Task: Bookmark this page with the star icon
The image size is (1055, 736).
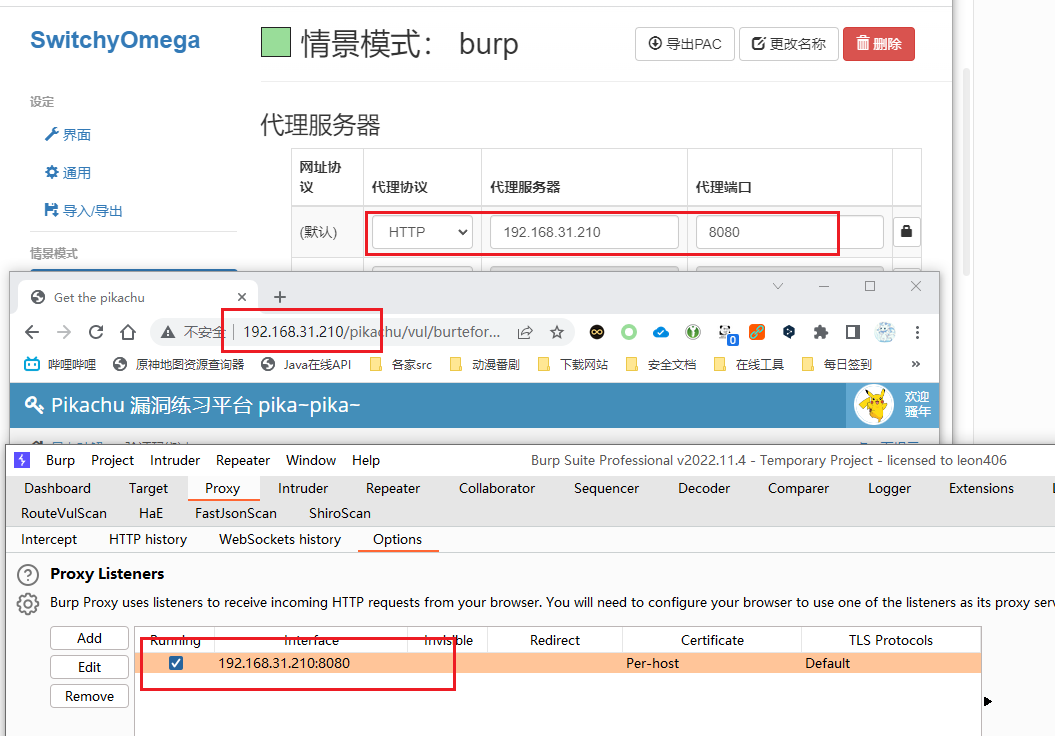Action: pos(557,332)
